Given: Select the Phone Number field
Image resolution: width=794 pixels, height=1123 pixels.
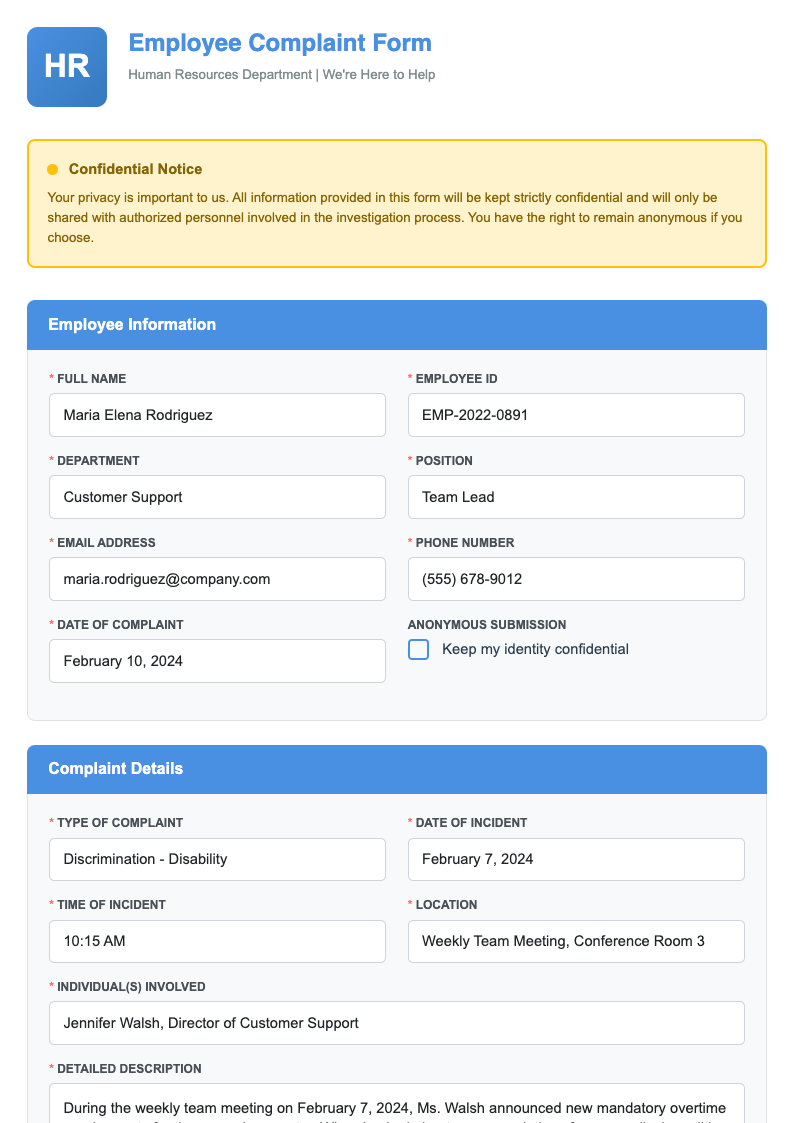Looking at the screenshot, I should tap(576, 579).
